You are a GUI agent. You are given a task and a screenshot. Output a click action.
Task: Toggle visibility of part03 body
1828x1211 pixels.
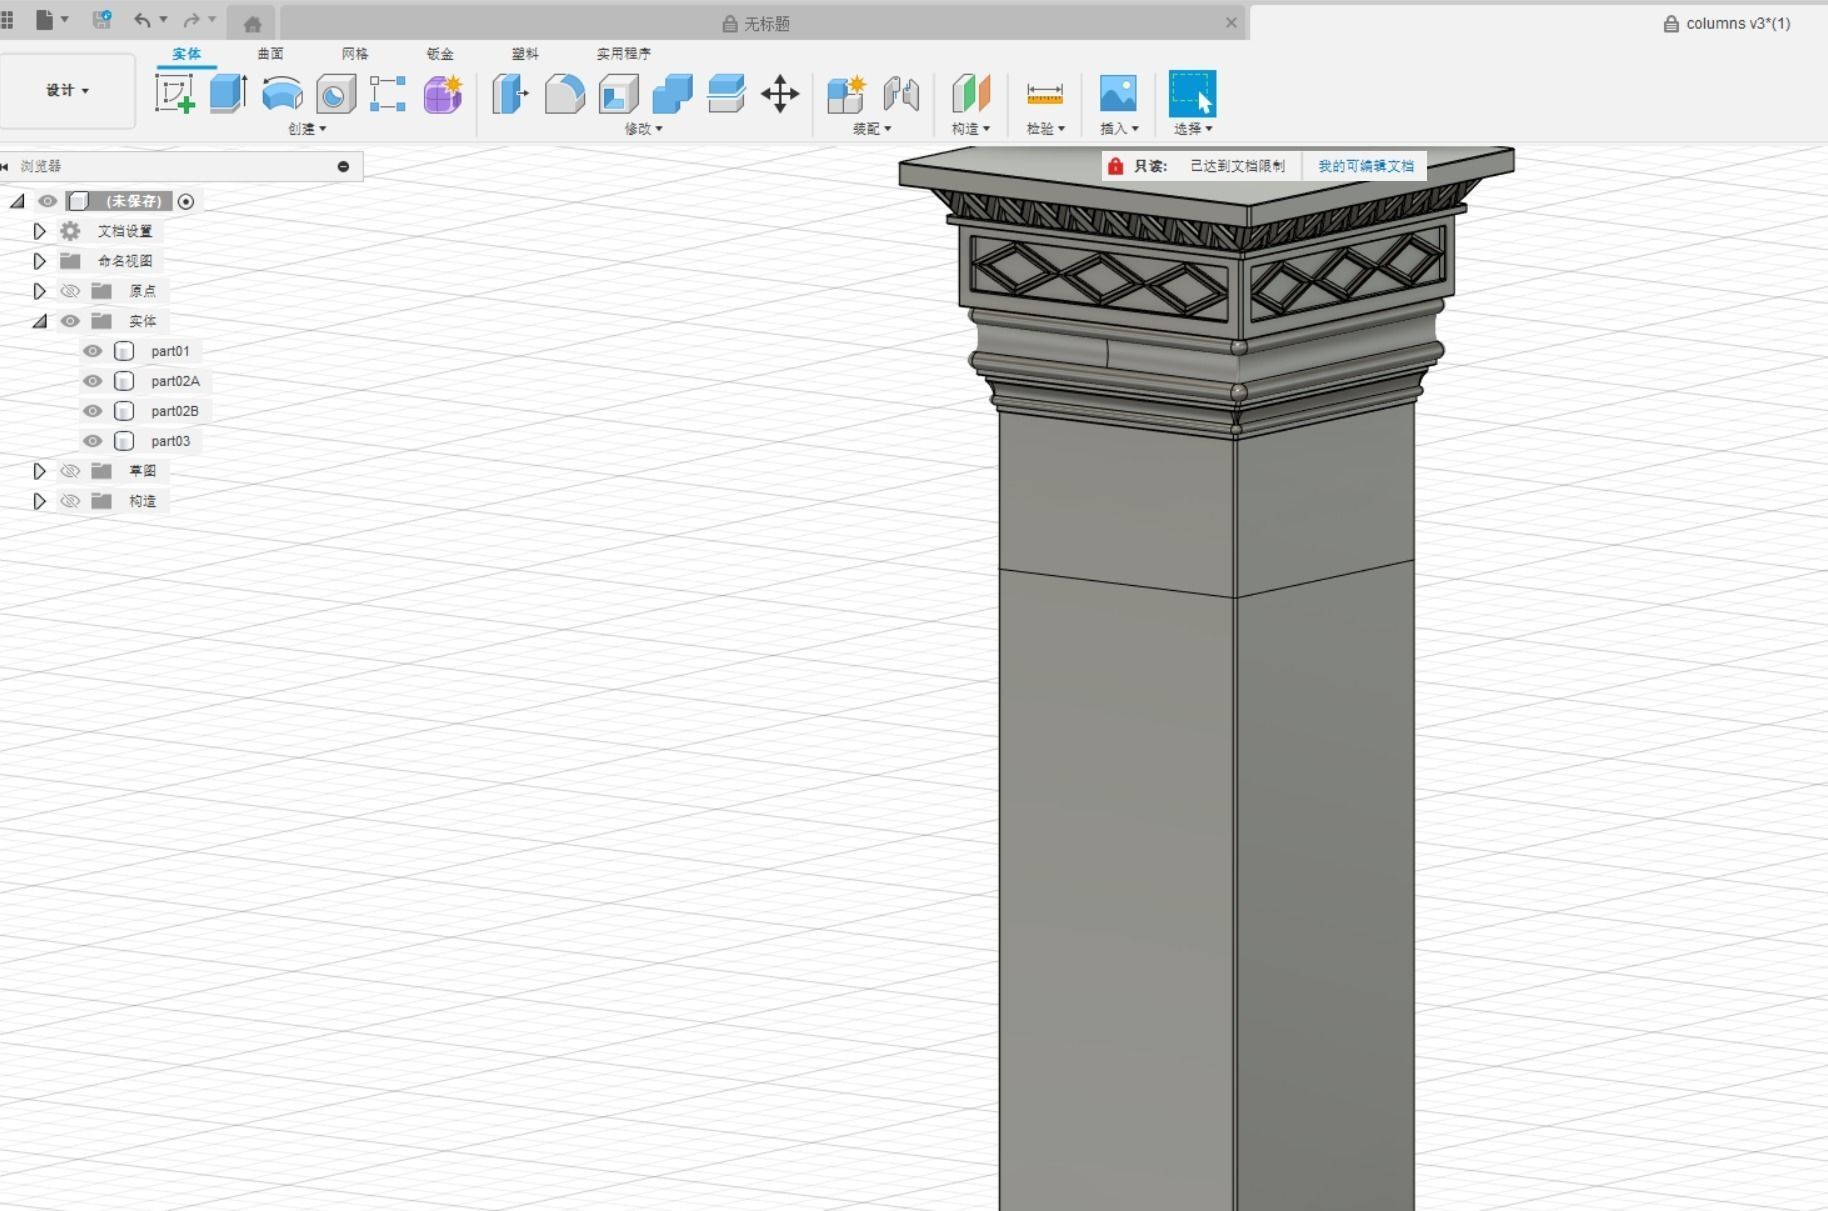93,441
